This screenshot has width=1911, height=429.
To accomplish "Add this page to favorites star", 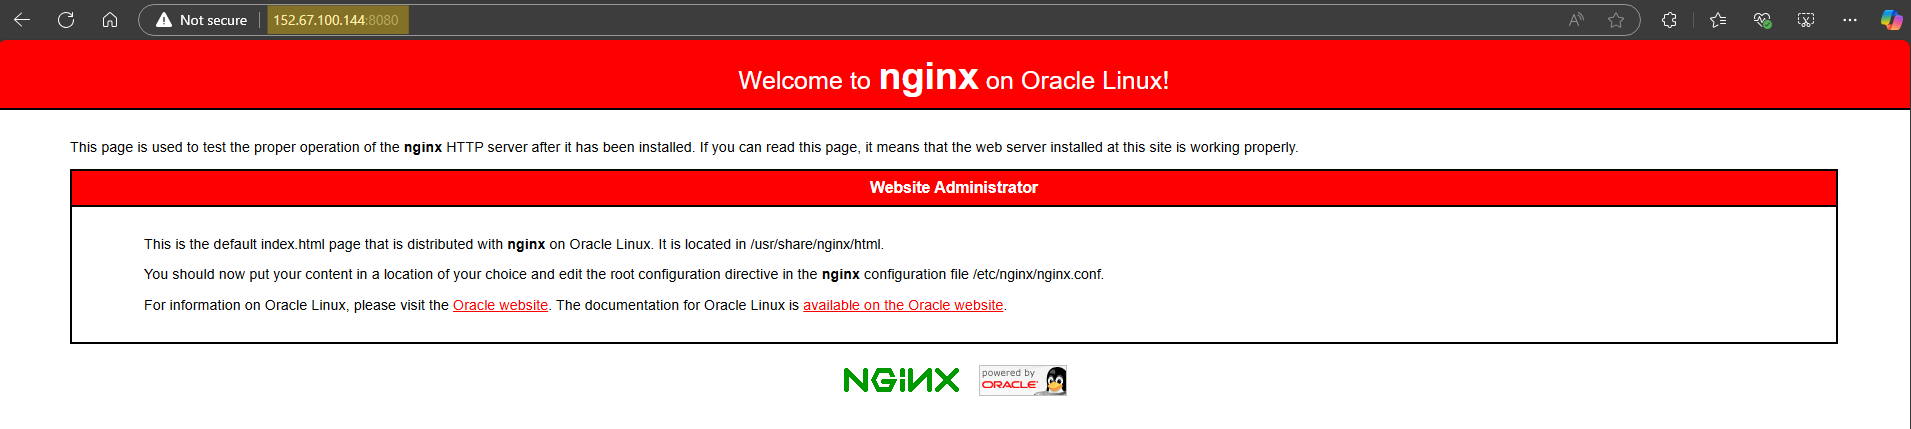I will pos(1616,20).
